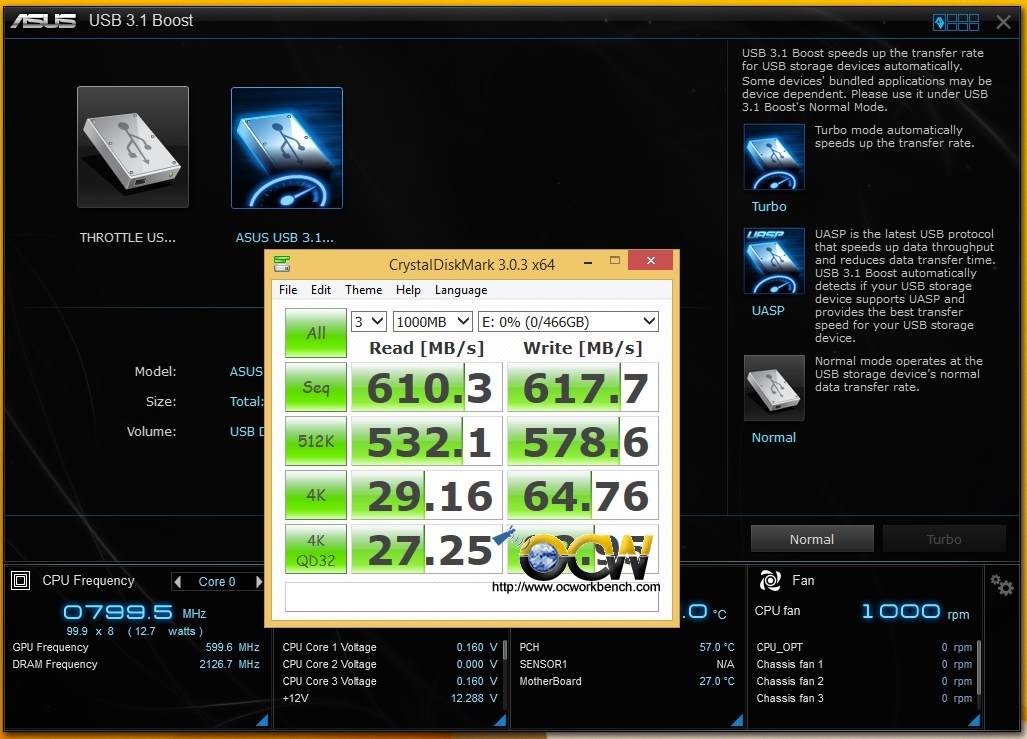Open the File menu in CrystalDiskMark
The width and height of the screenshot is (1027, 739).
288,290
